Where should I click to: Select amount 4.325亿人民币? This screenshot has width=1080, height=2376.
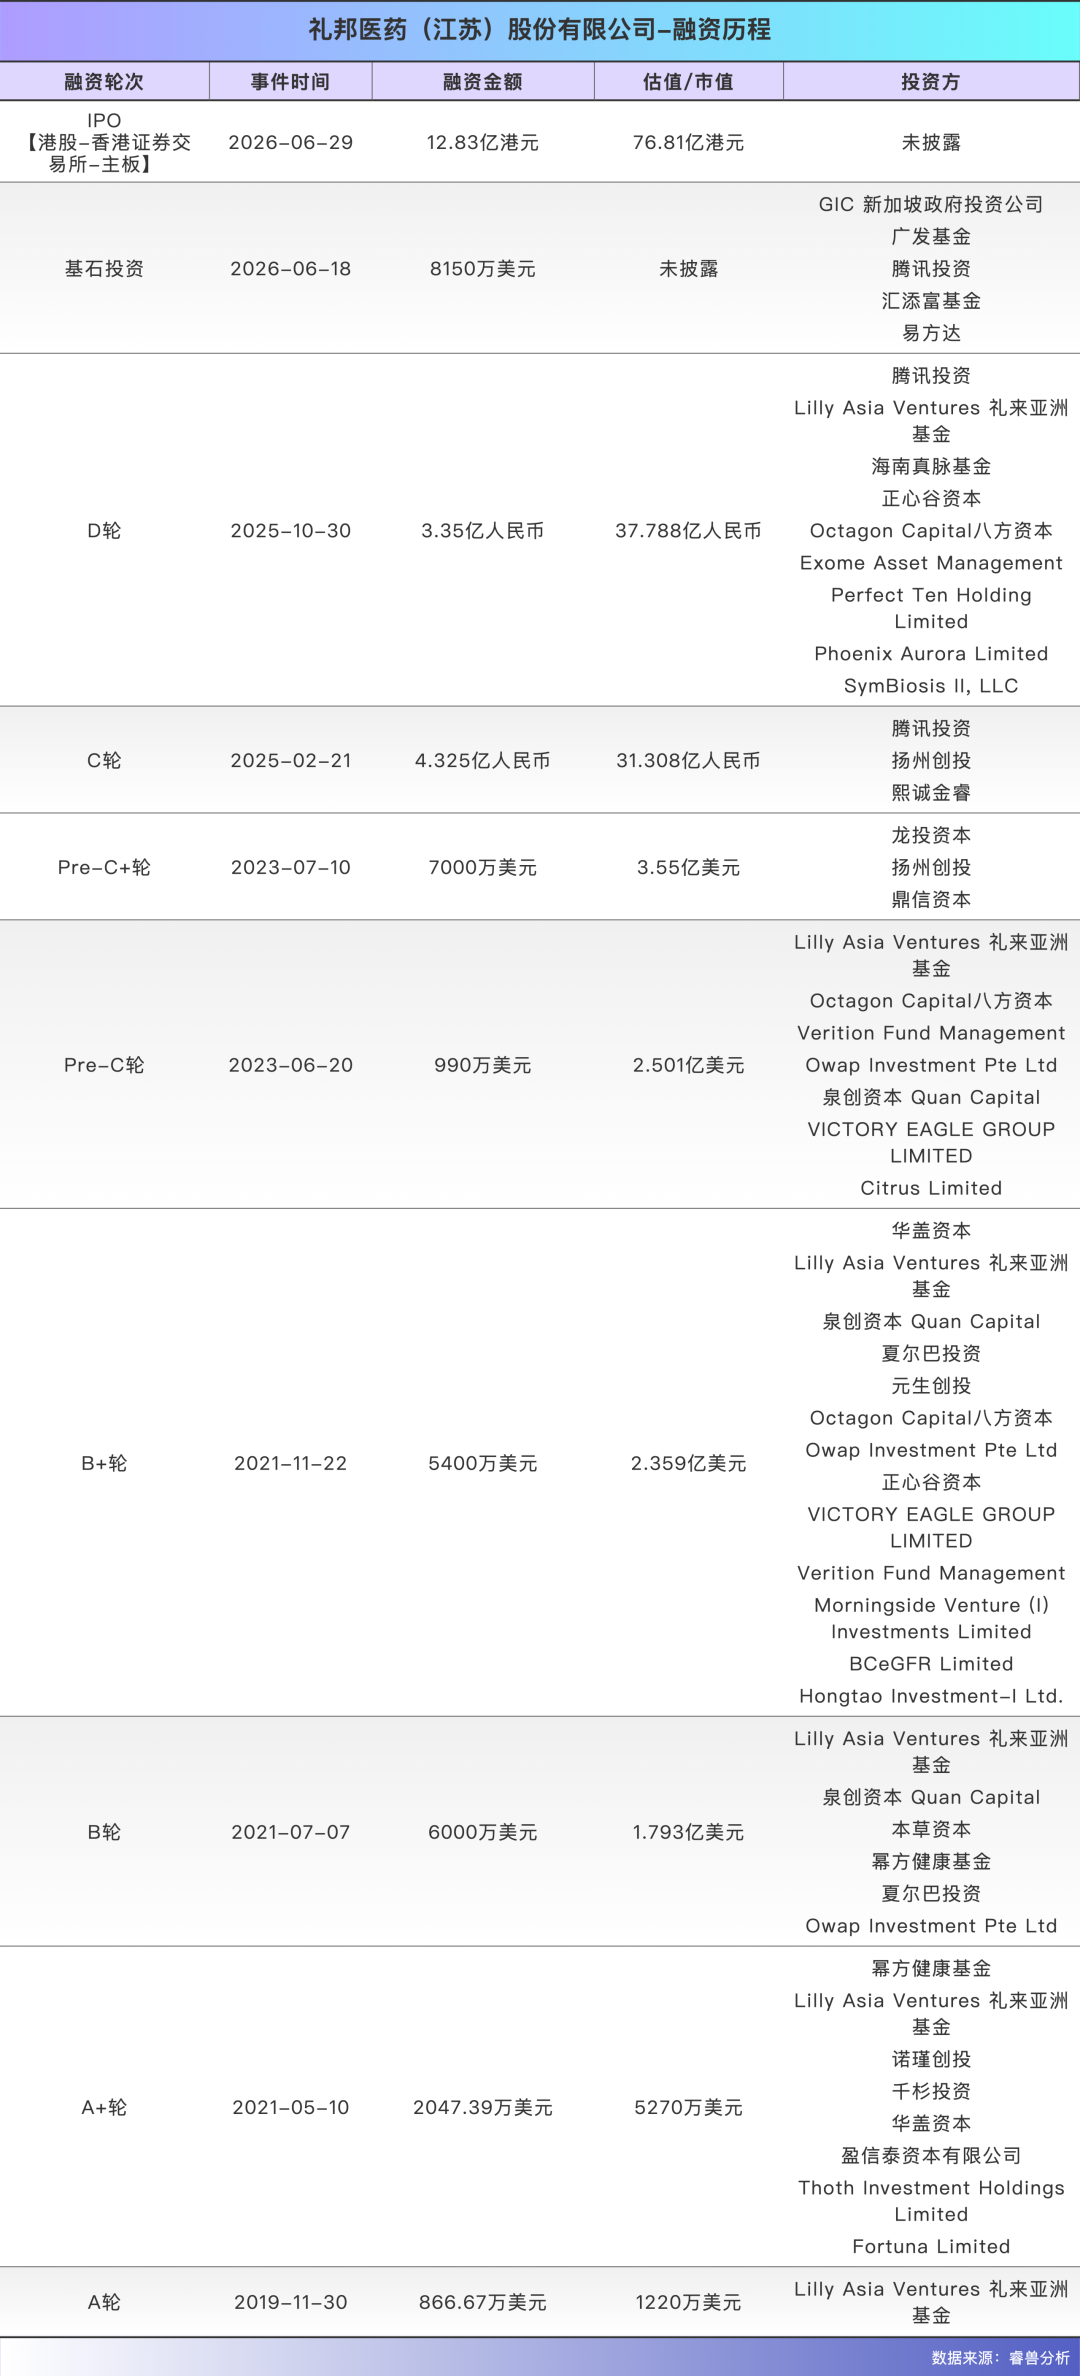483,761
